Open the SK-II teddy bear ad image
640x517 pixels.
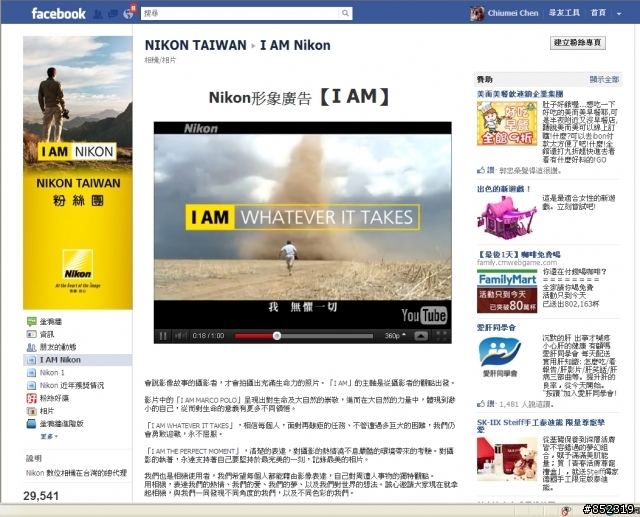click(x=507, y=459)
